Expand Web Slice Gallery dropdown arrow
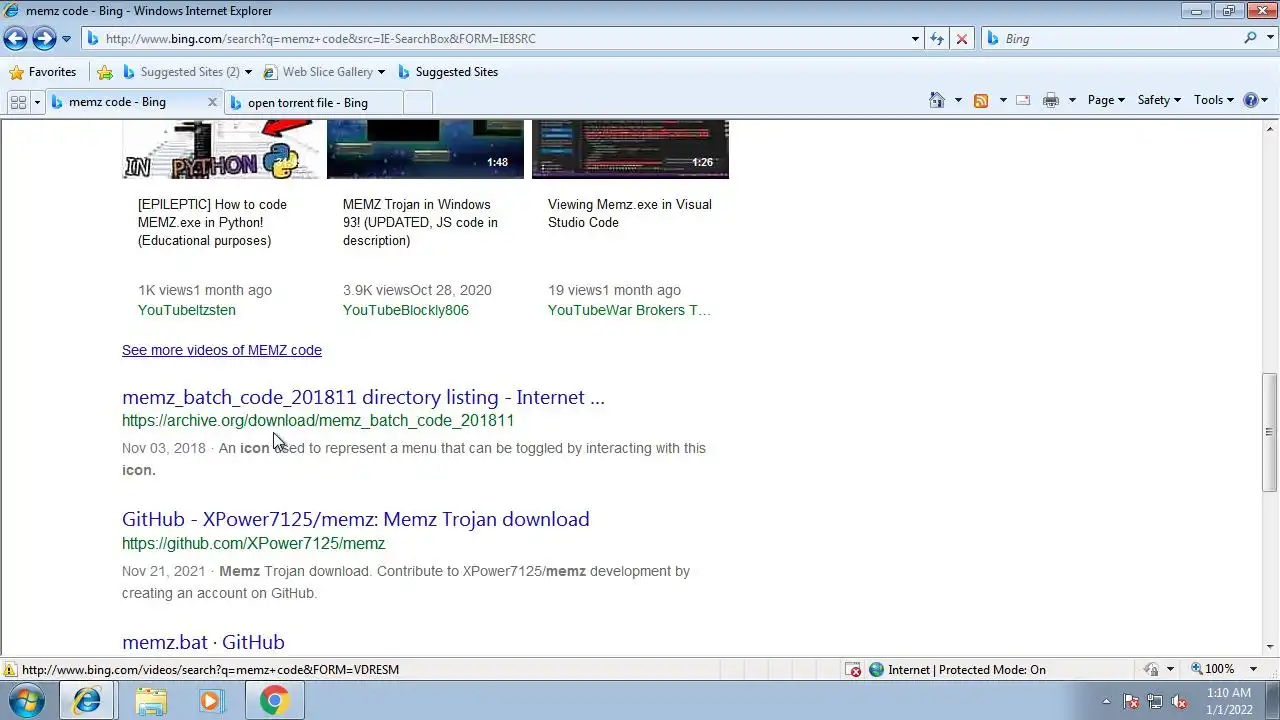The image size is (1280, 720). point(381,72)
